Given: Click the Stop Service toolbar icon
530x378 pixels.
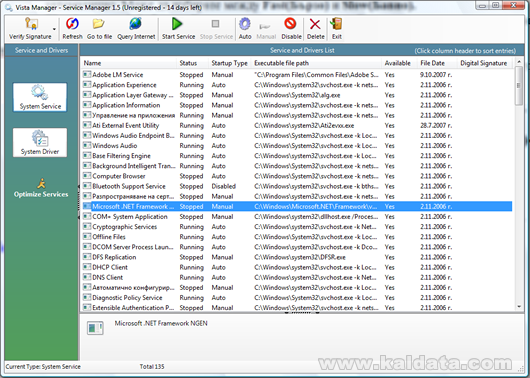Looking at the screenshot, I should tap(215, 24).
